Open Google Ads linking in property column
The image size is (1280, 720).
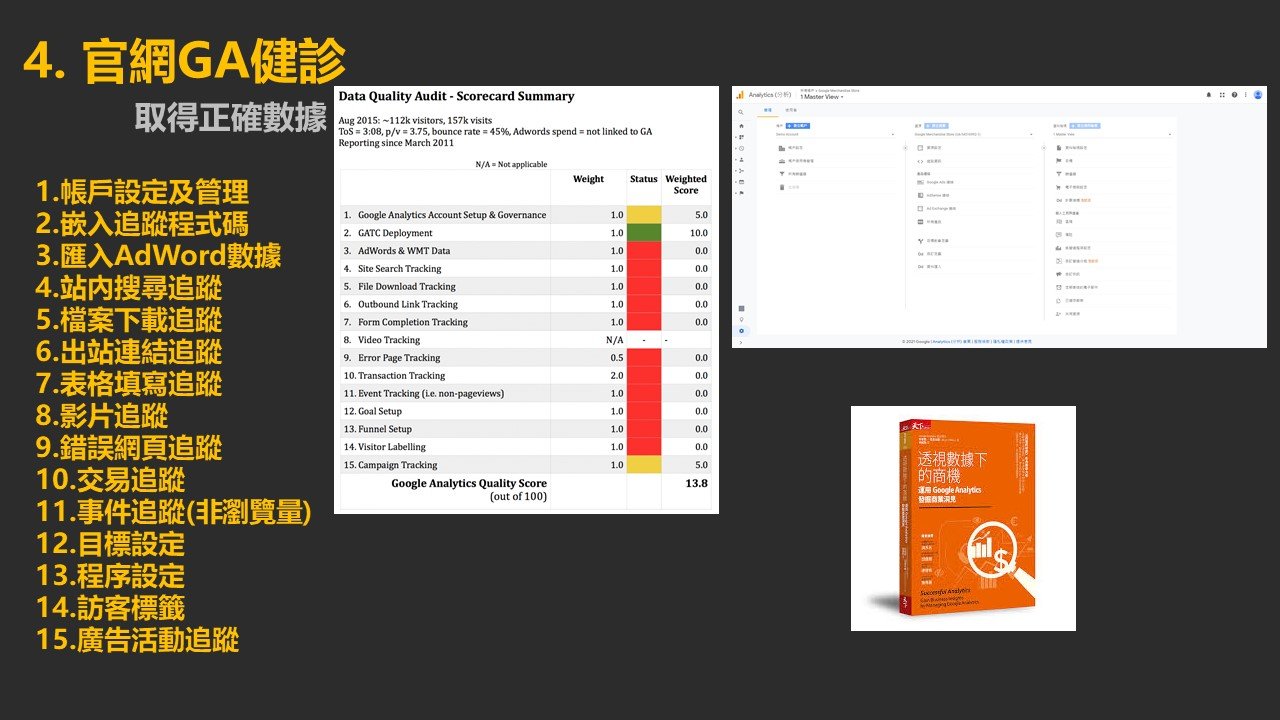tap(939, 183)
